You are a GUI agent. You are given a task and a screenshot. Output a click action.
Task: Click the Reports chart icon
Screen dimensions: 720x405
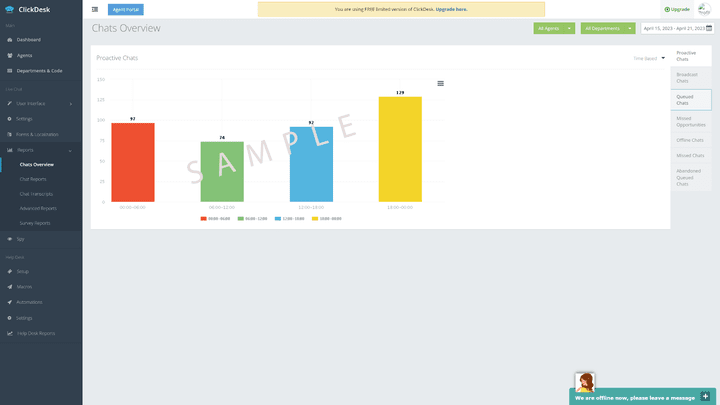click(10, 150)
